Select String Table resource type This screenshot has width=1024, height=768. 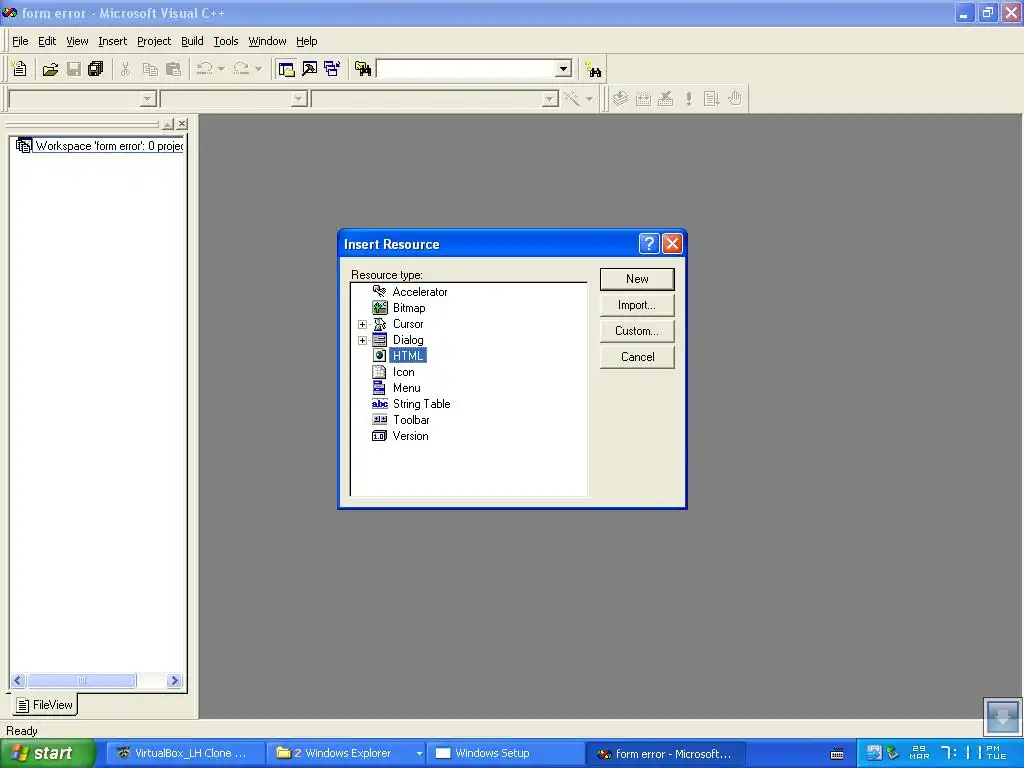(x=421, y=404)
